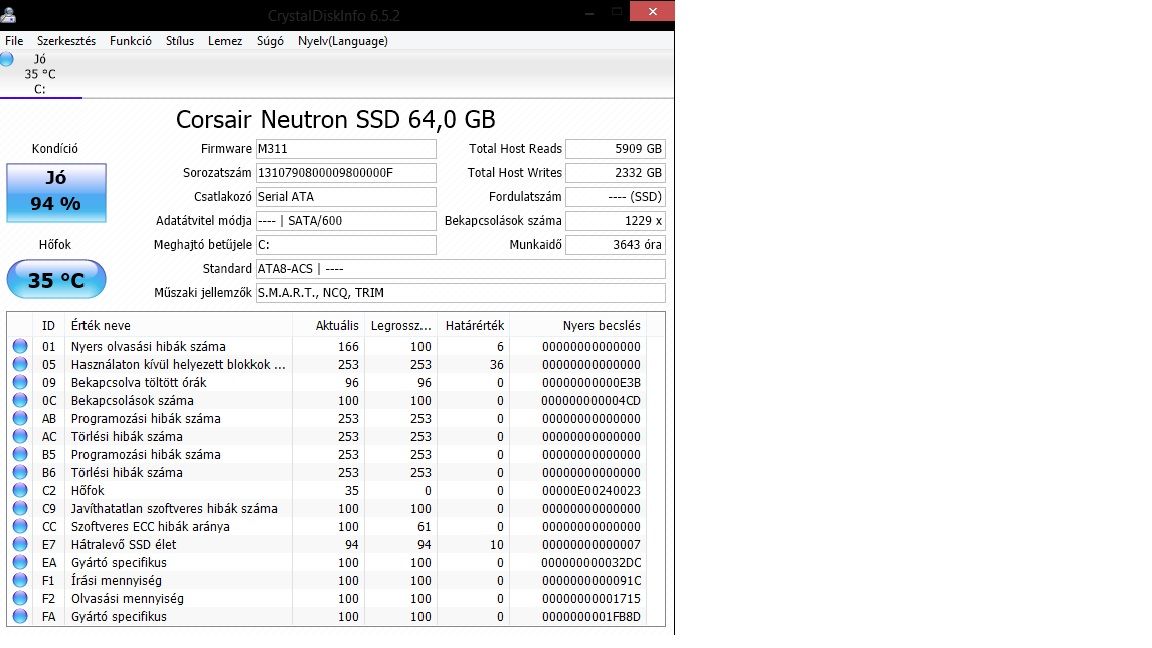Viewport: 1152px width, 648px height.
Task: Open the Lemez menu
Action: [225, 41]
